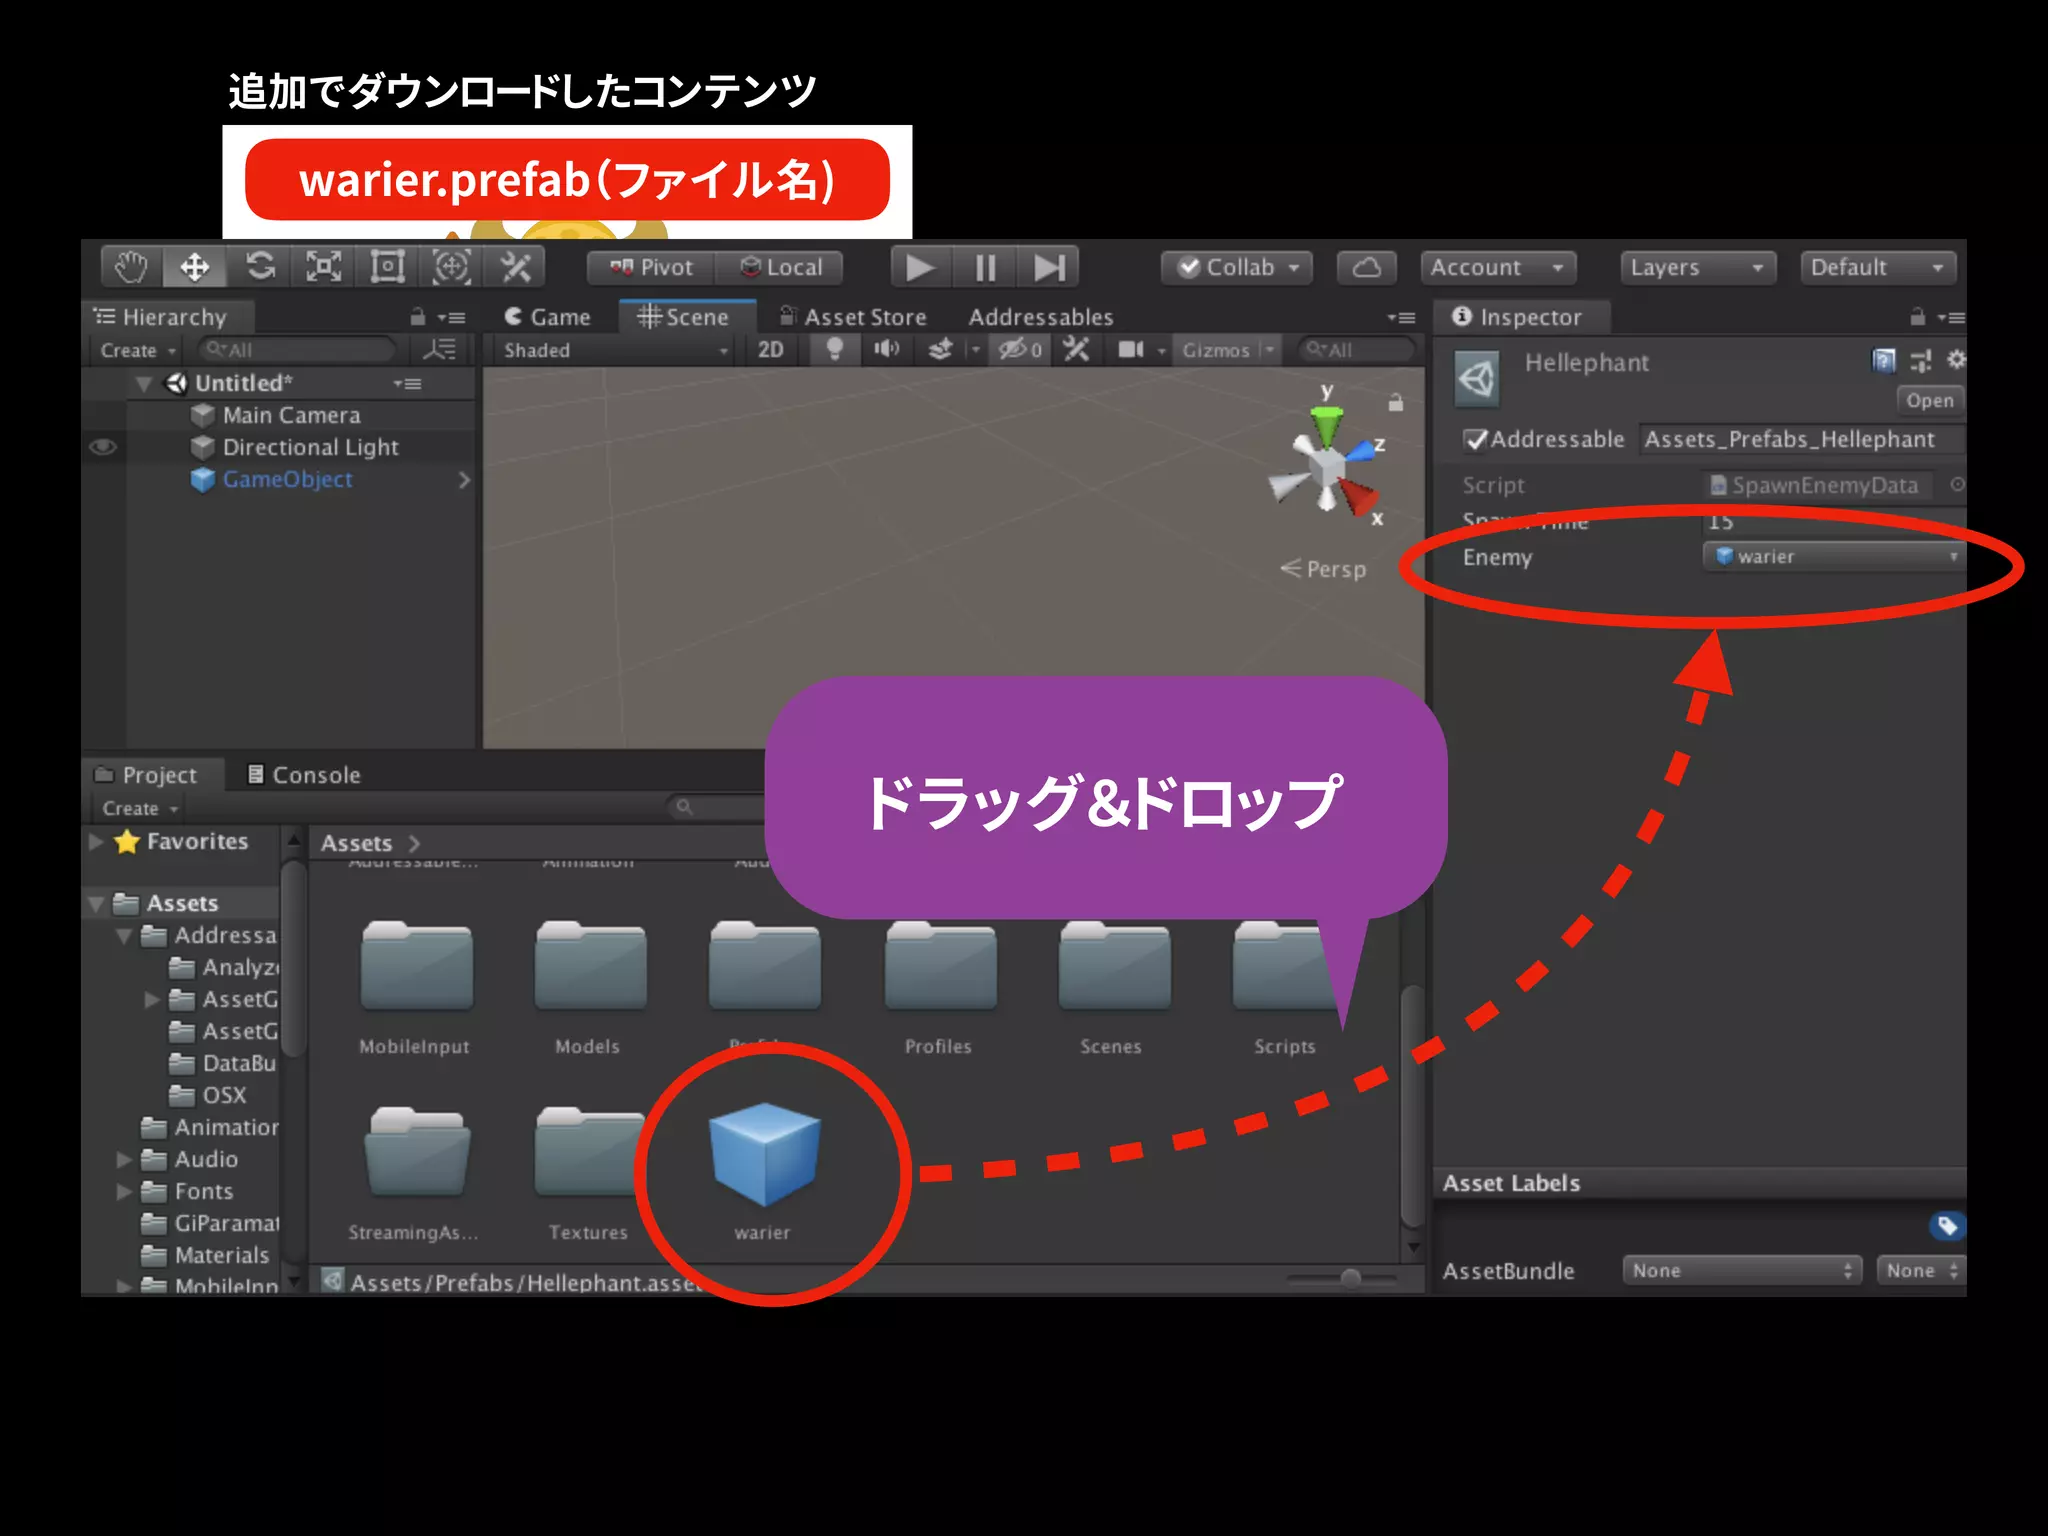This screenshot has width=2048, height=1536.
Task: Click the Play button
Action: [921, 268]
